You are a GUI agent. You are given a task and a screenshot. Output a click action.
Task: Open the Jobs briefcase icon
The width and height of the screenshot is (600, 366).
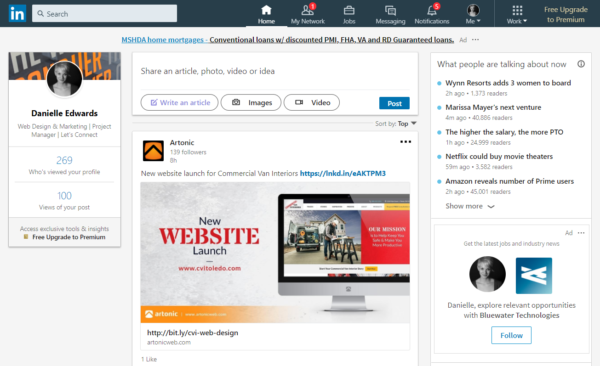pos(349,10)
